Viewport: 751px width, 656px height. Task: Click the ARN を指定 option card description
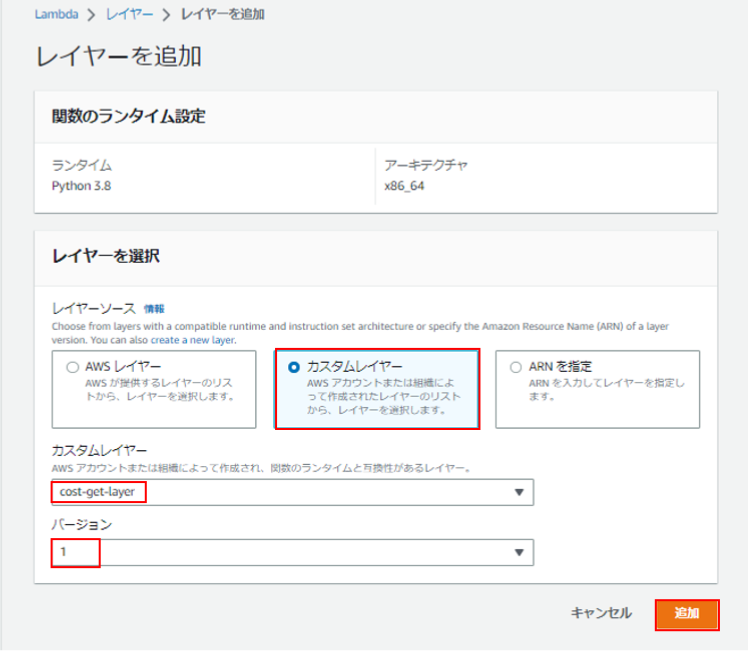click(x=607, y=390)
